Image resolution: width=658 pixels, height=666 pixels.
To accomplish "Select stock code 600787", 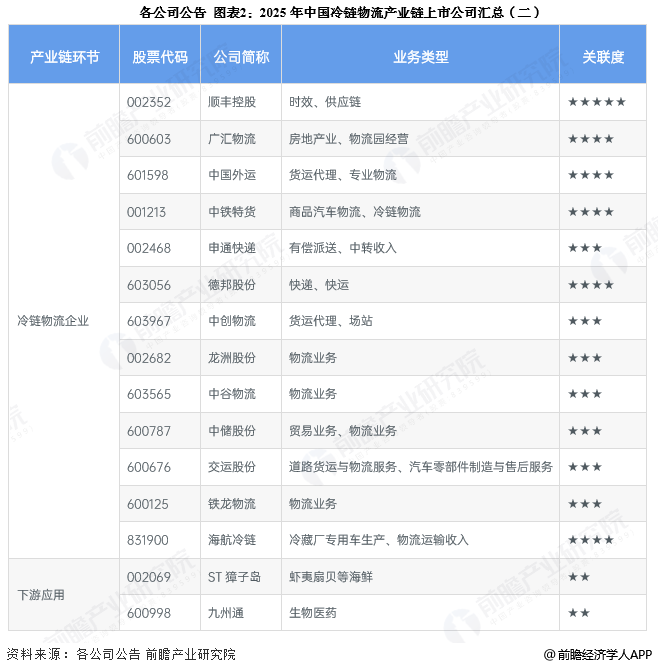I will (149, 431).
